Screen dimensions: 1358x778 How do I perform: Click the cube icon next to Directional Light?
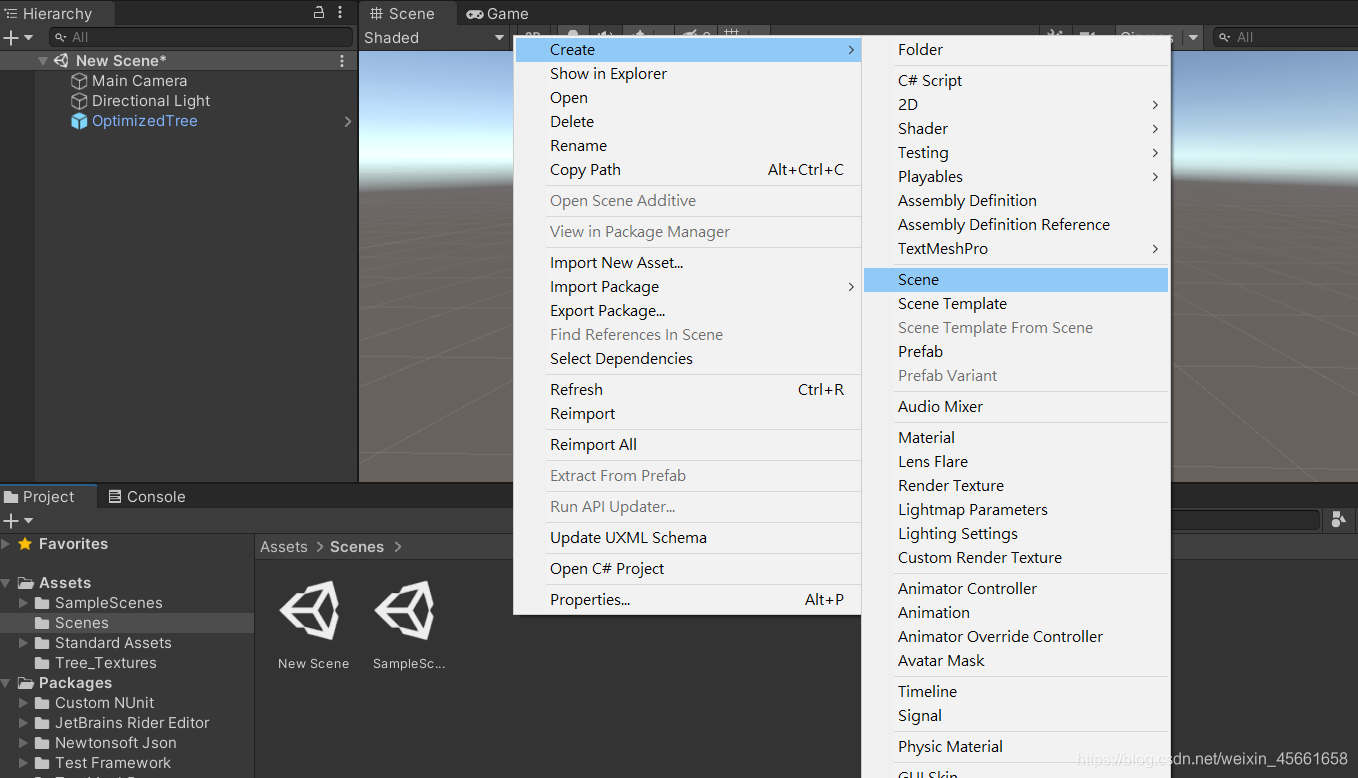pyautogui.click(x=79, y=101)
